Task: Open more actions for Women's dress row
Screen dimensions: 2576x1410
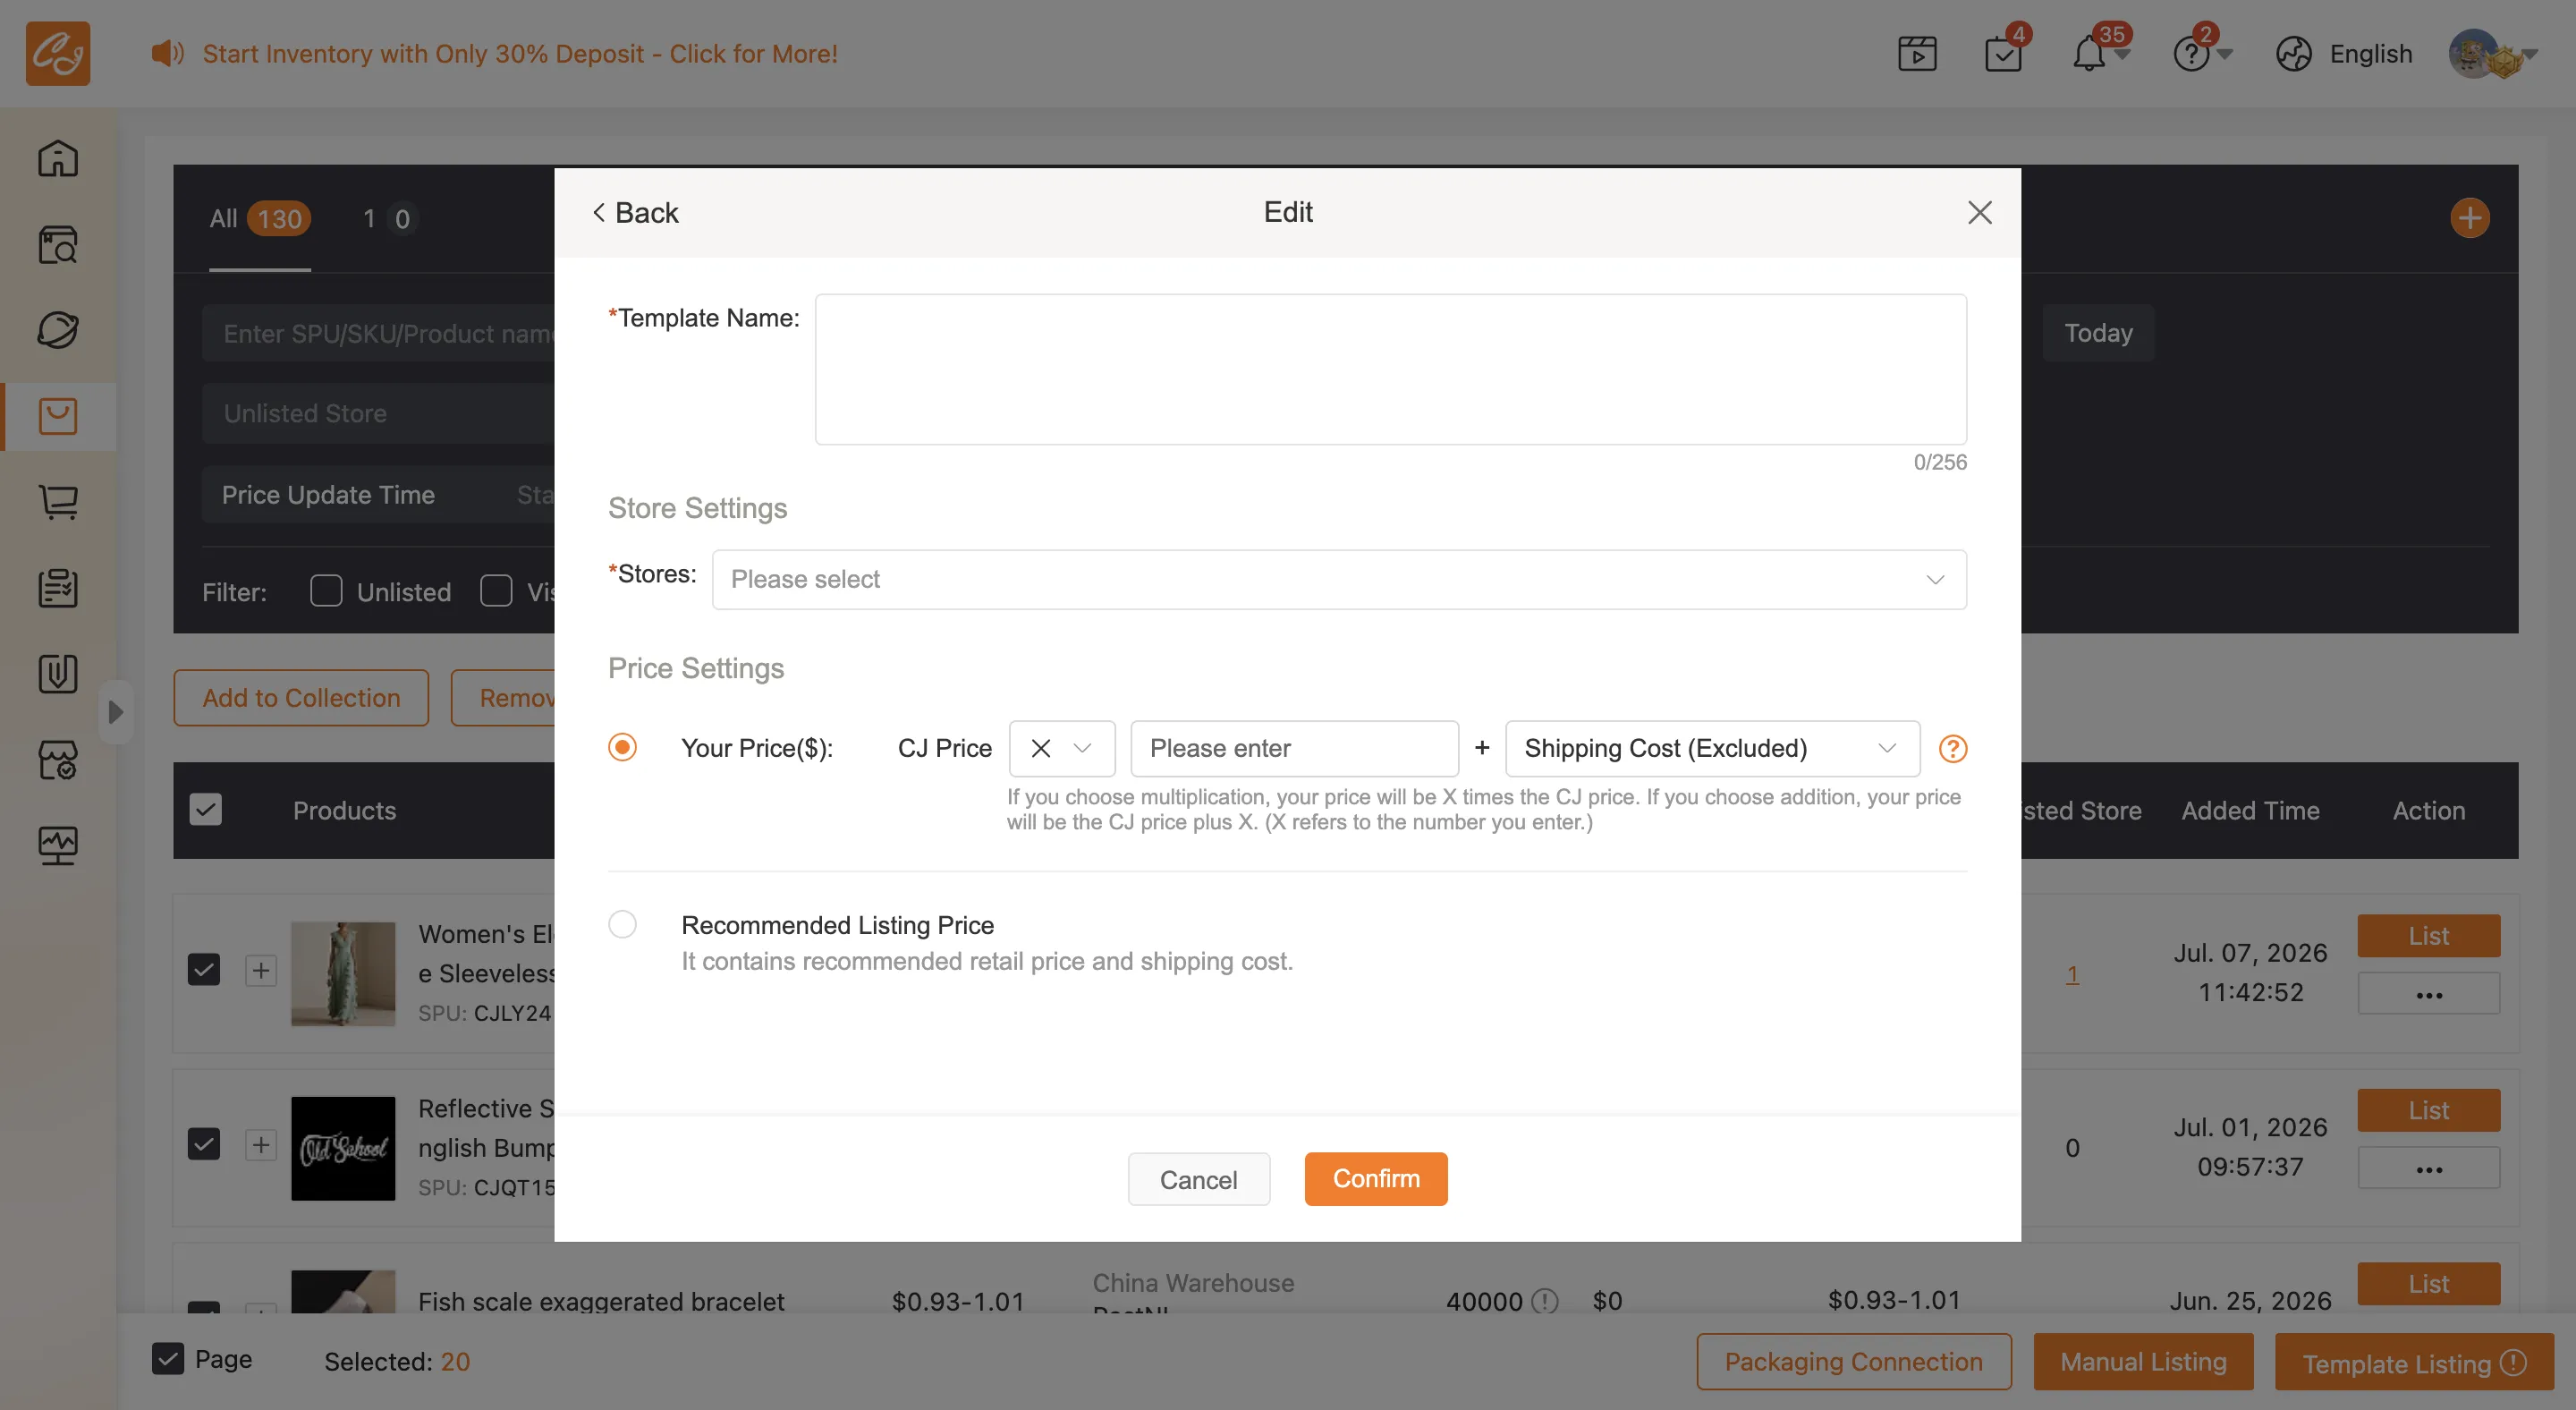Action: click(x=2428, y=994)
